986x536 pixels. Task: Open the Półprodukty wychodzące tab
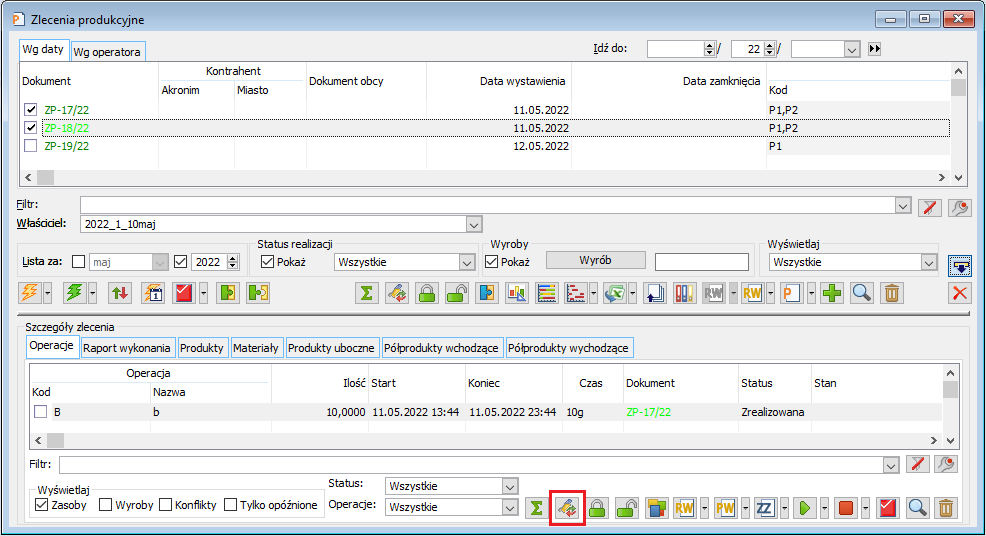point(568,348)
